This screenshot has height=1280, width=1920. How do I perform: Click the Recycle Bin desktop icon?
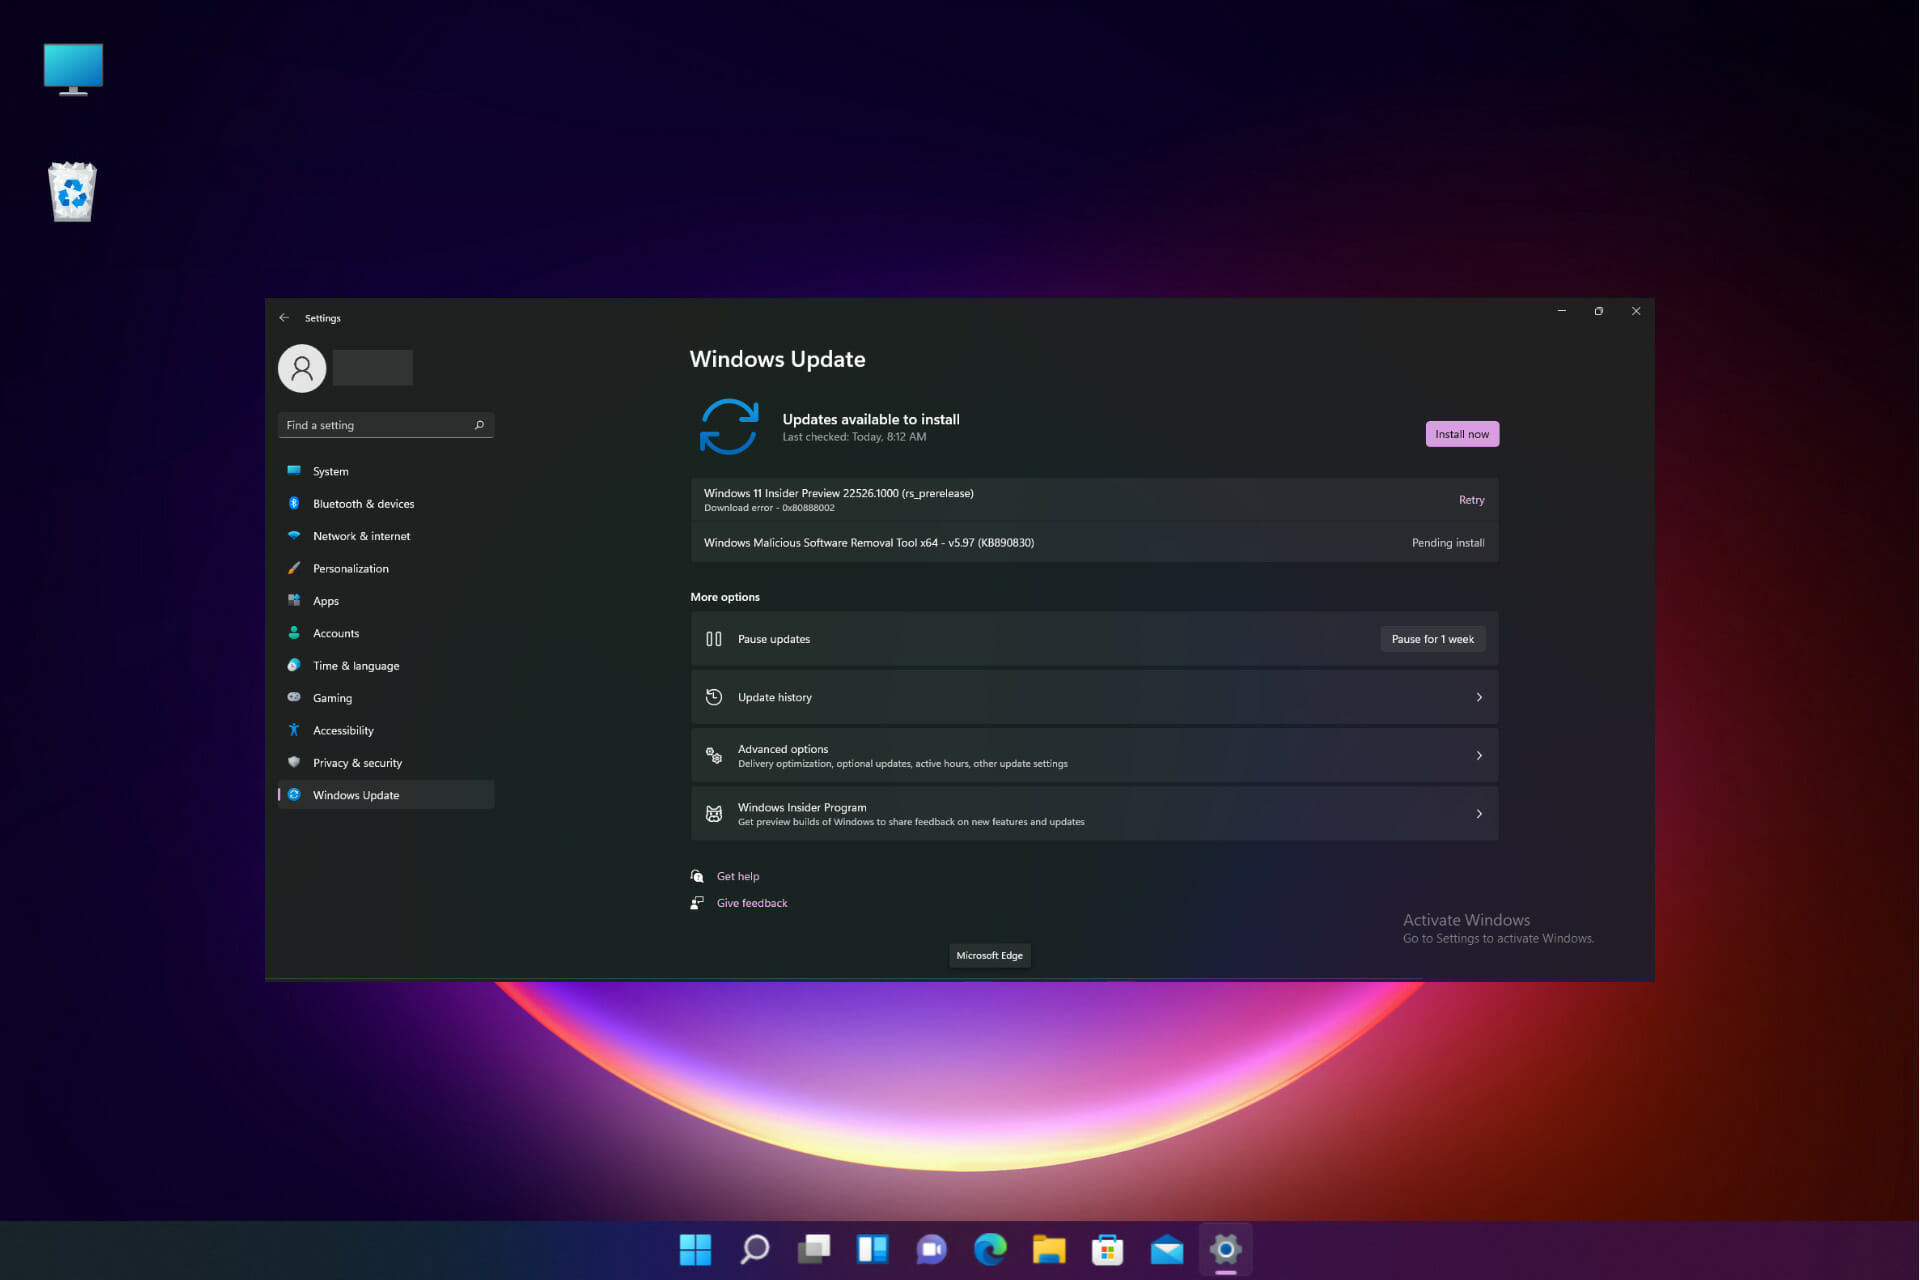coord(72,192)
